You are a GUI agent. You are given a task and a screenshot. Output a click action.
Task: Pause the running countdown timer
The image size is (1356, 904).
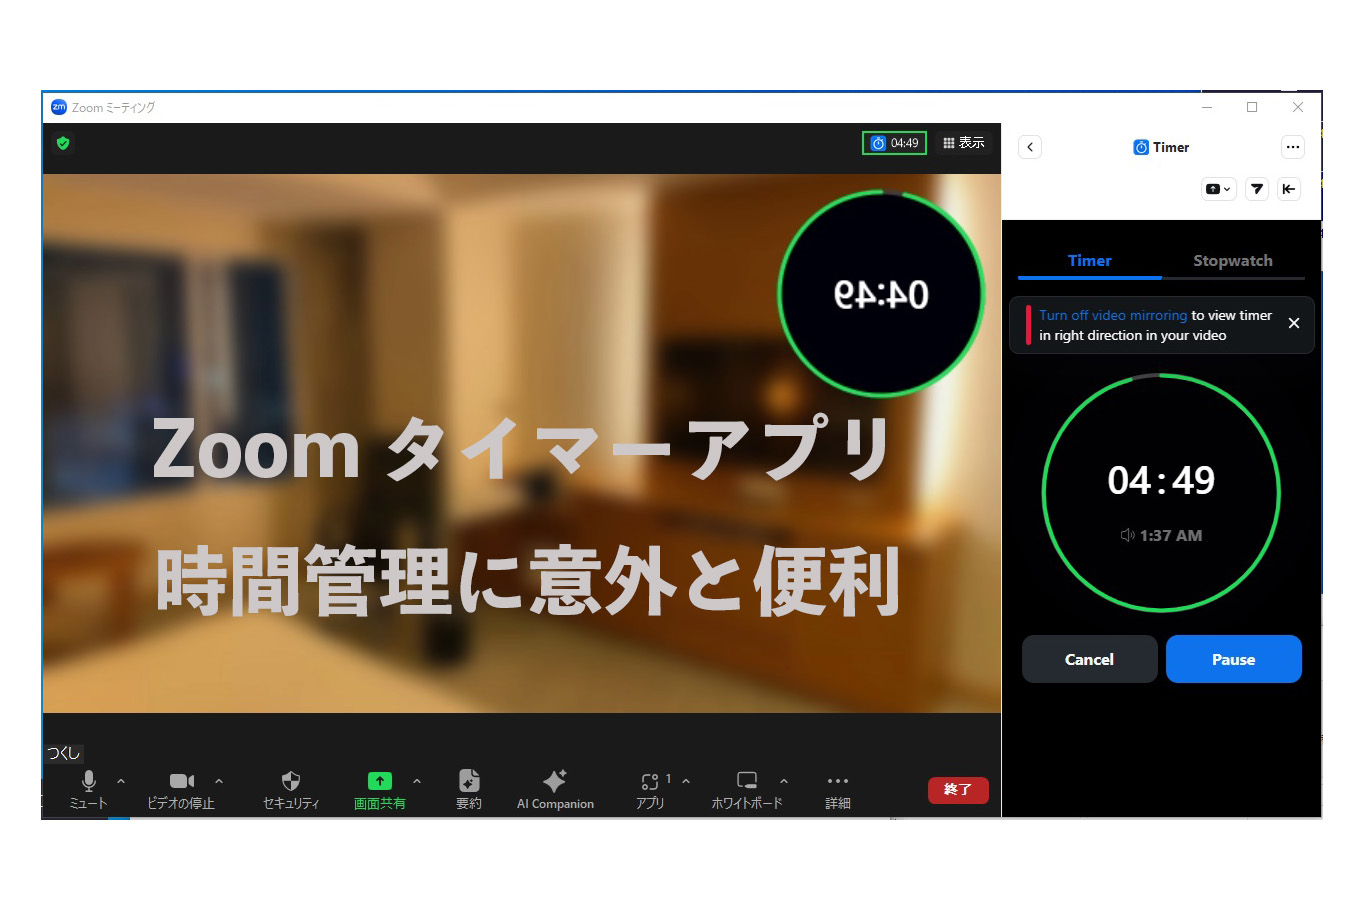[x=1233, y=659]
